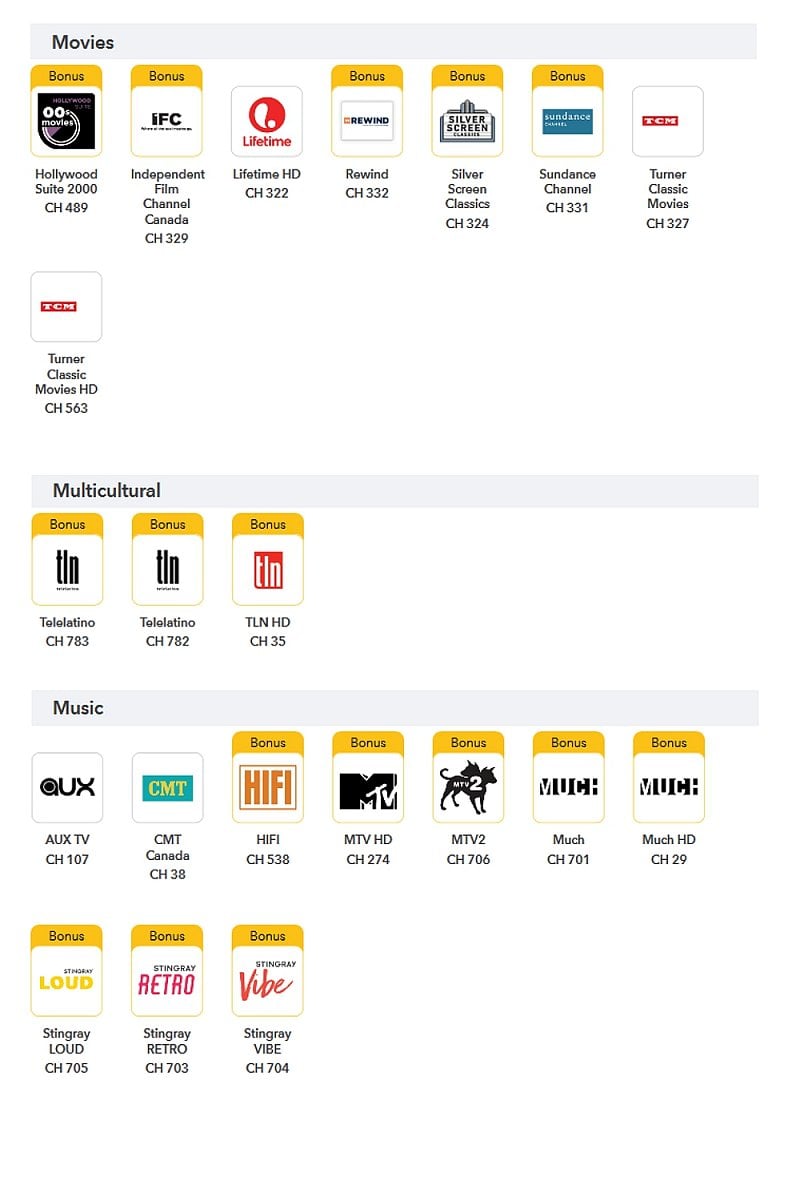Screen dimensions: 800x1200
Task: Pick the CMT Canada logo
Action: [167, 788]
